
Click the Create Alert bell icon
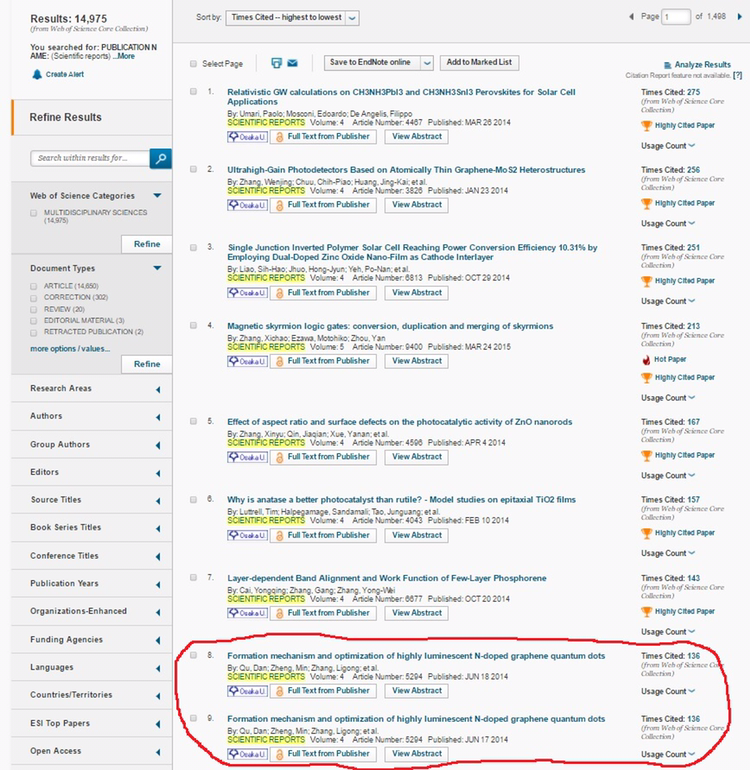(37, 74)
